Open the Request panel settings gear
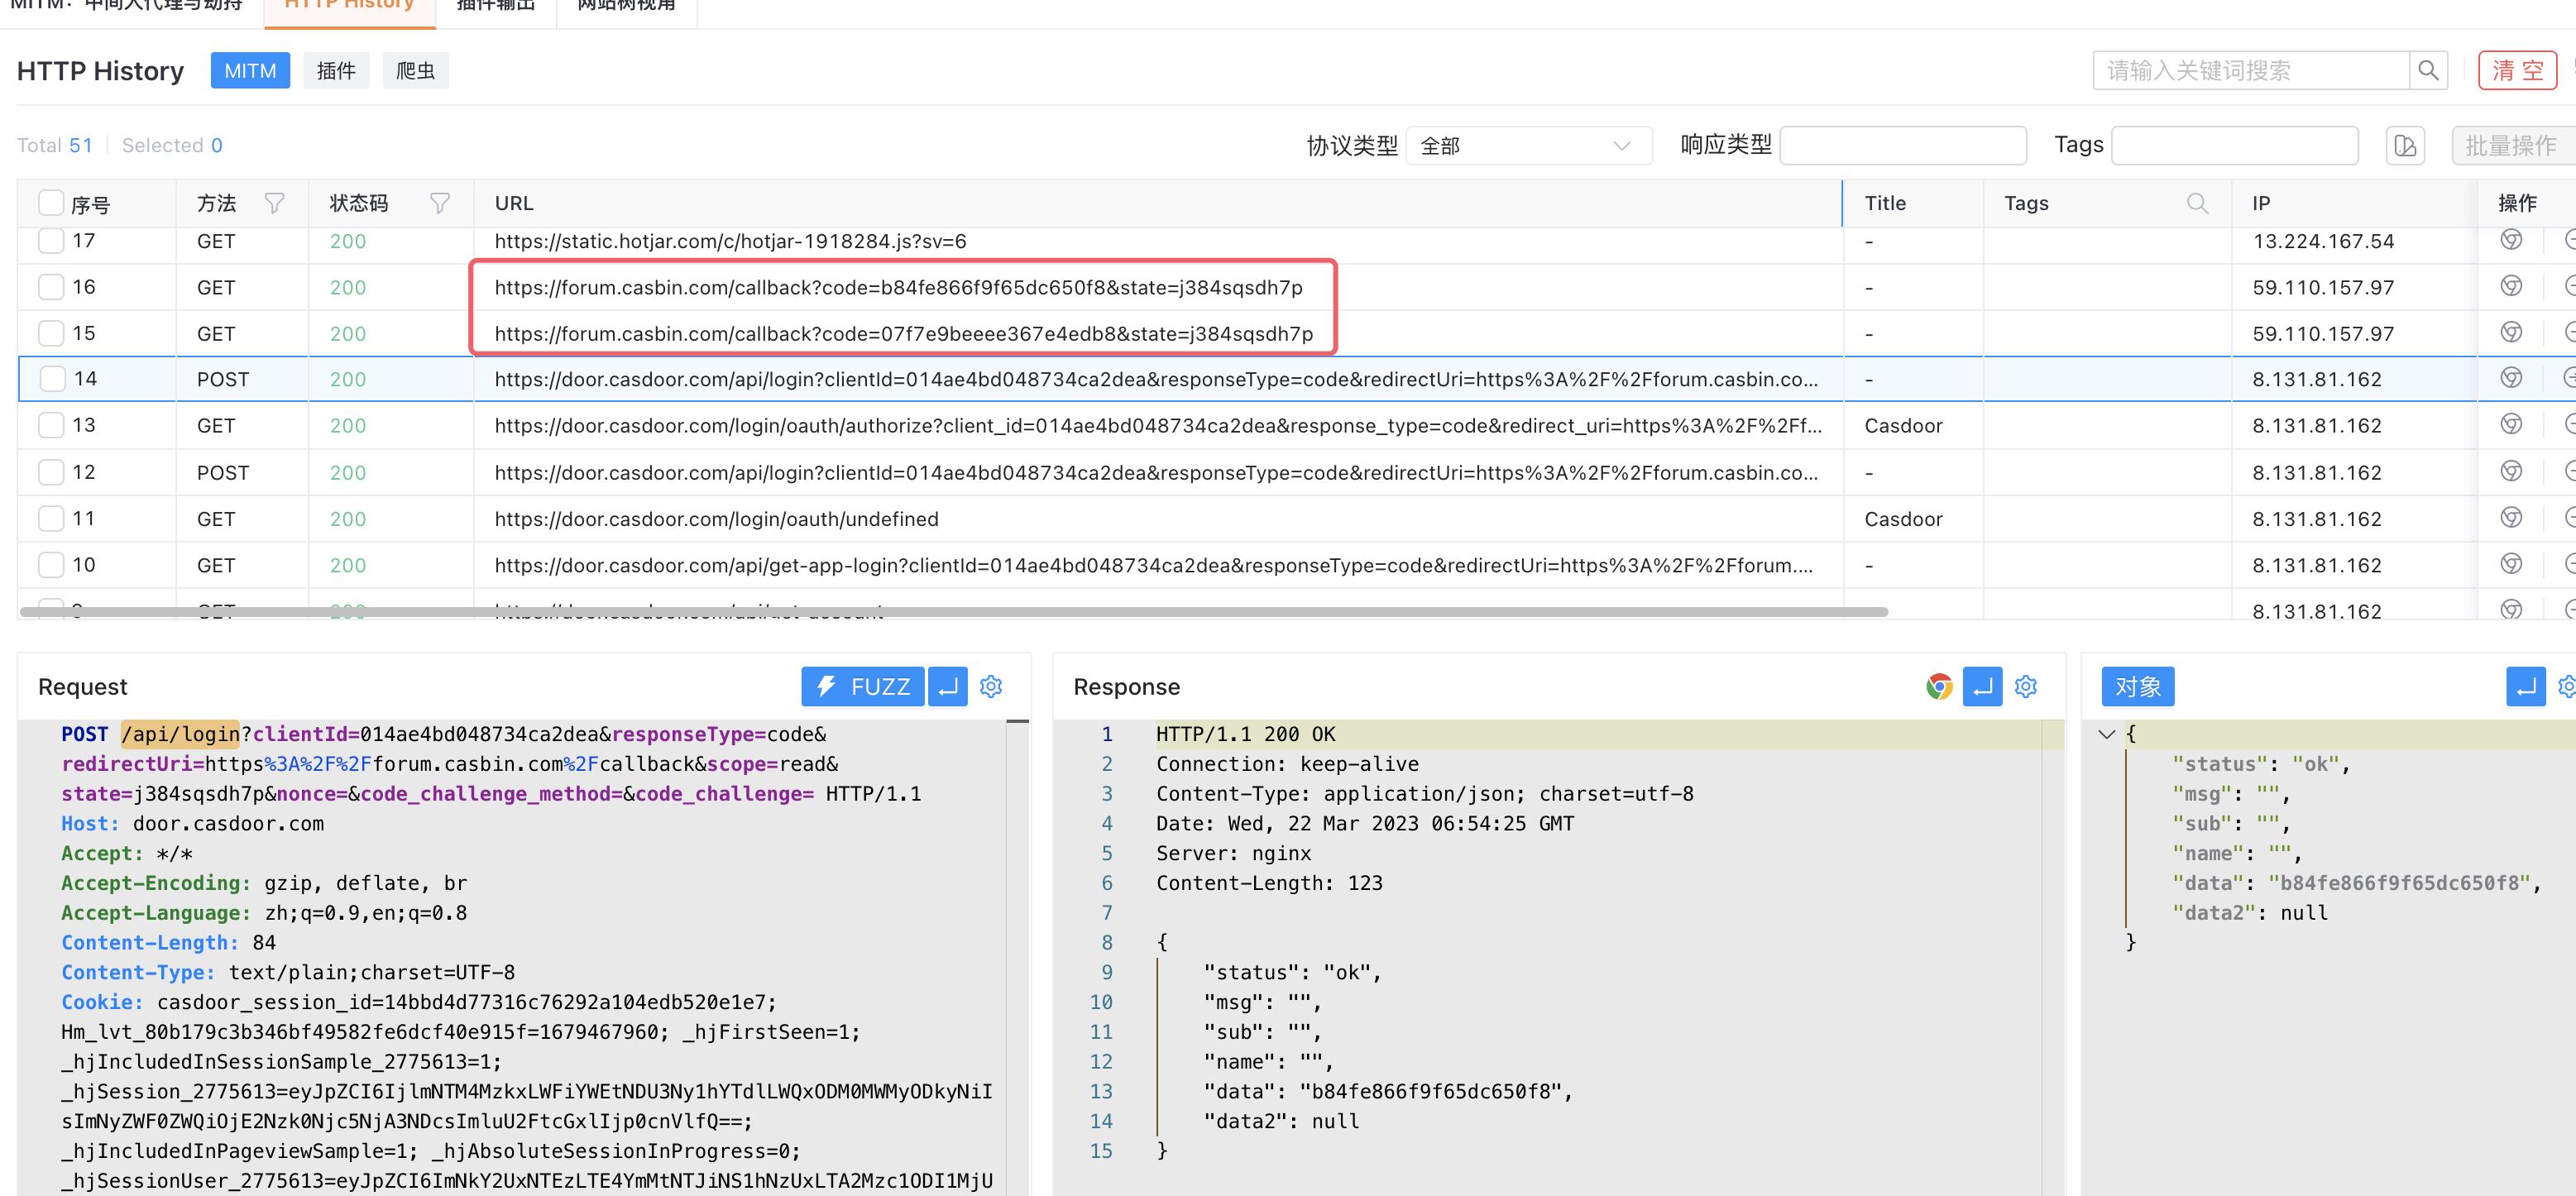This screenshot has width=2576, height=1196. pos(991,686)
